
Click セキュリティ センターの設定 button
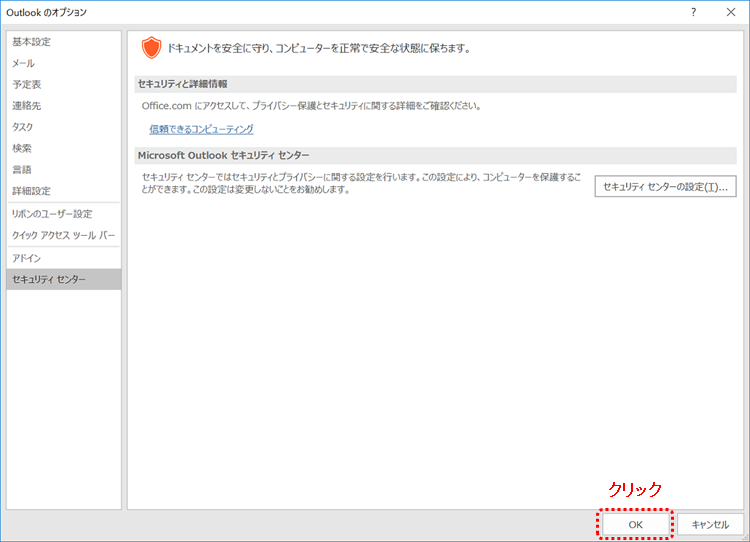(665, 187)
